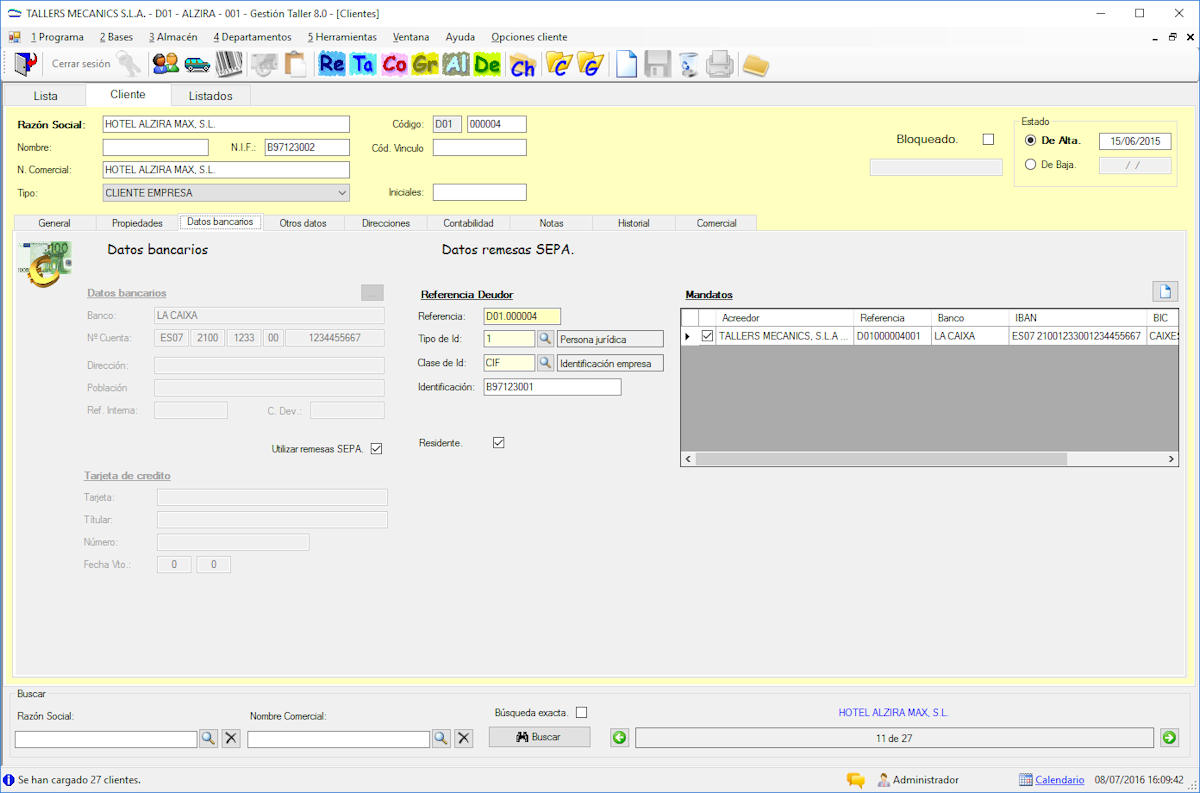Click magnifier beside Tipo de Id field

(x=546, y=339)
